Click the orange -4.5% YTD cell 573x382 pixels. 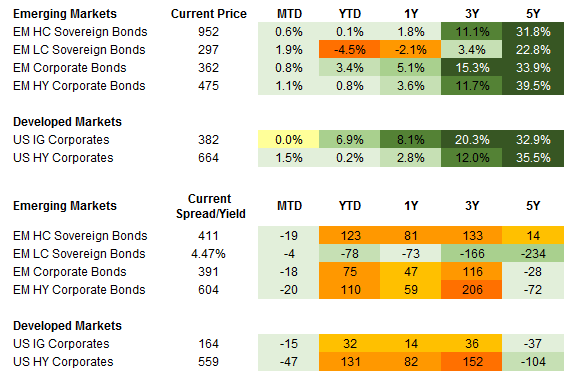coord(349,50)
